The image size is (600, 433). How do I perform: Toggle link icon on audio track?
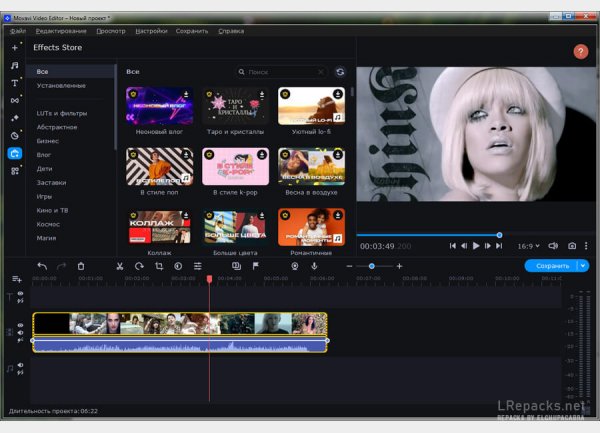click(20, 373)
